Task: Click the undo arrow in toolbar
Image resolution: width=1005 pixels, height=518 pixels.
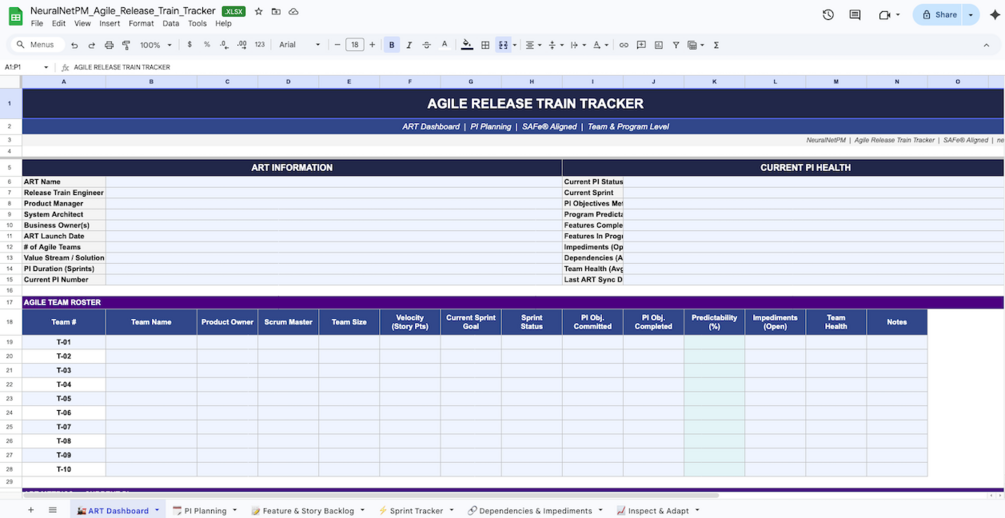Action: click(75, 45)
